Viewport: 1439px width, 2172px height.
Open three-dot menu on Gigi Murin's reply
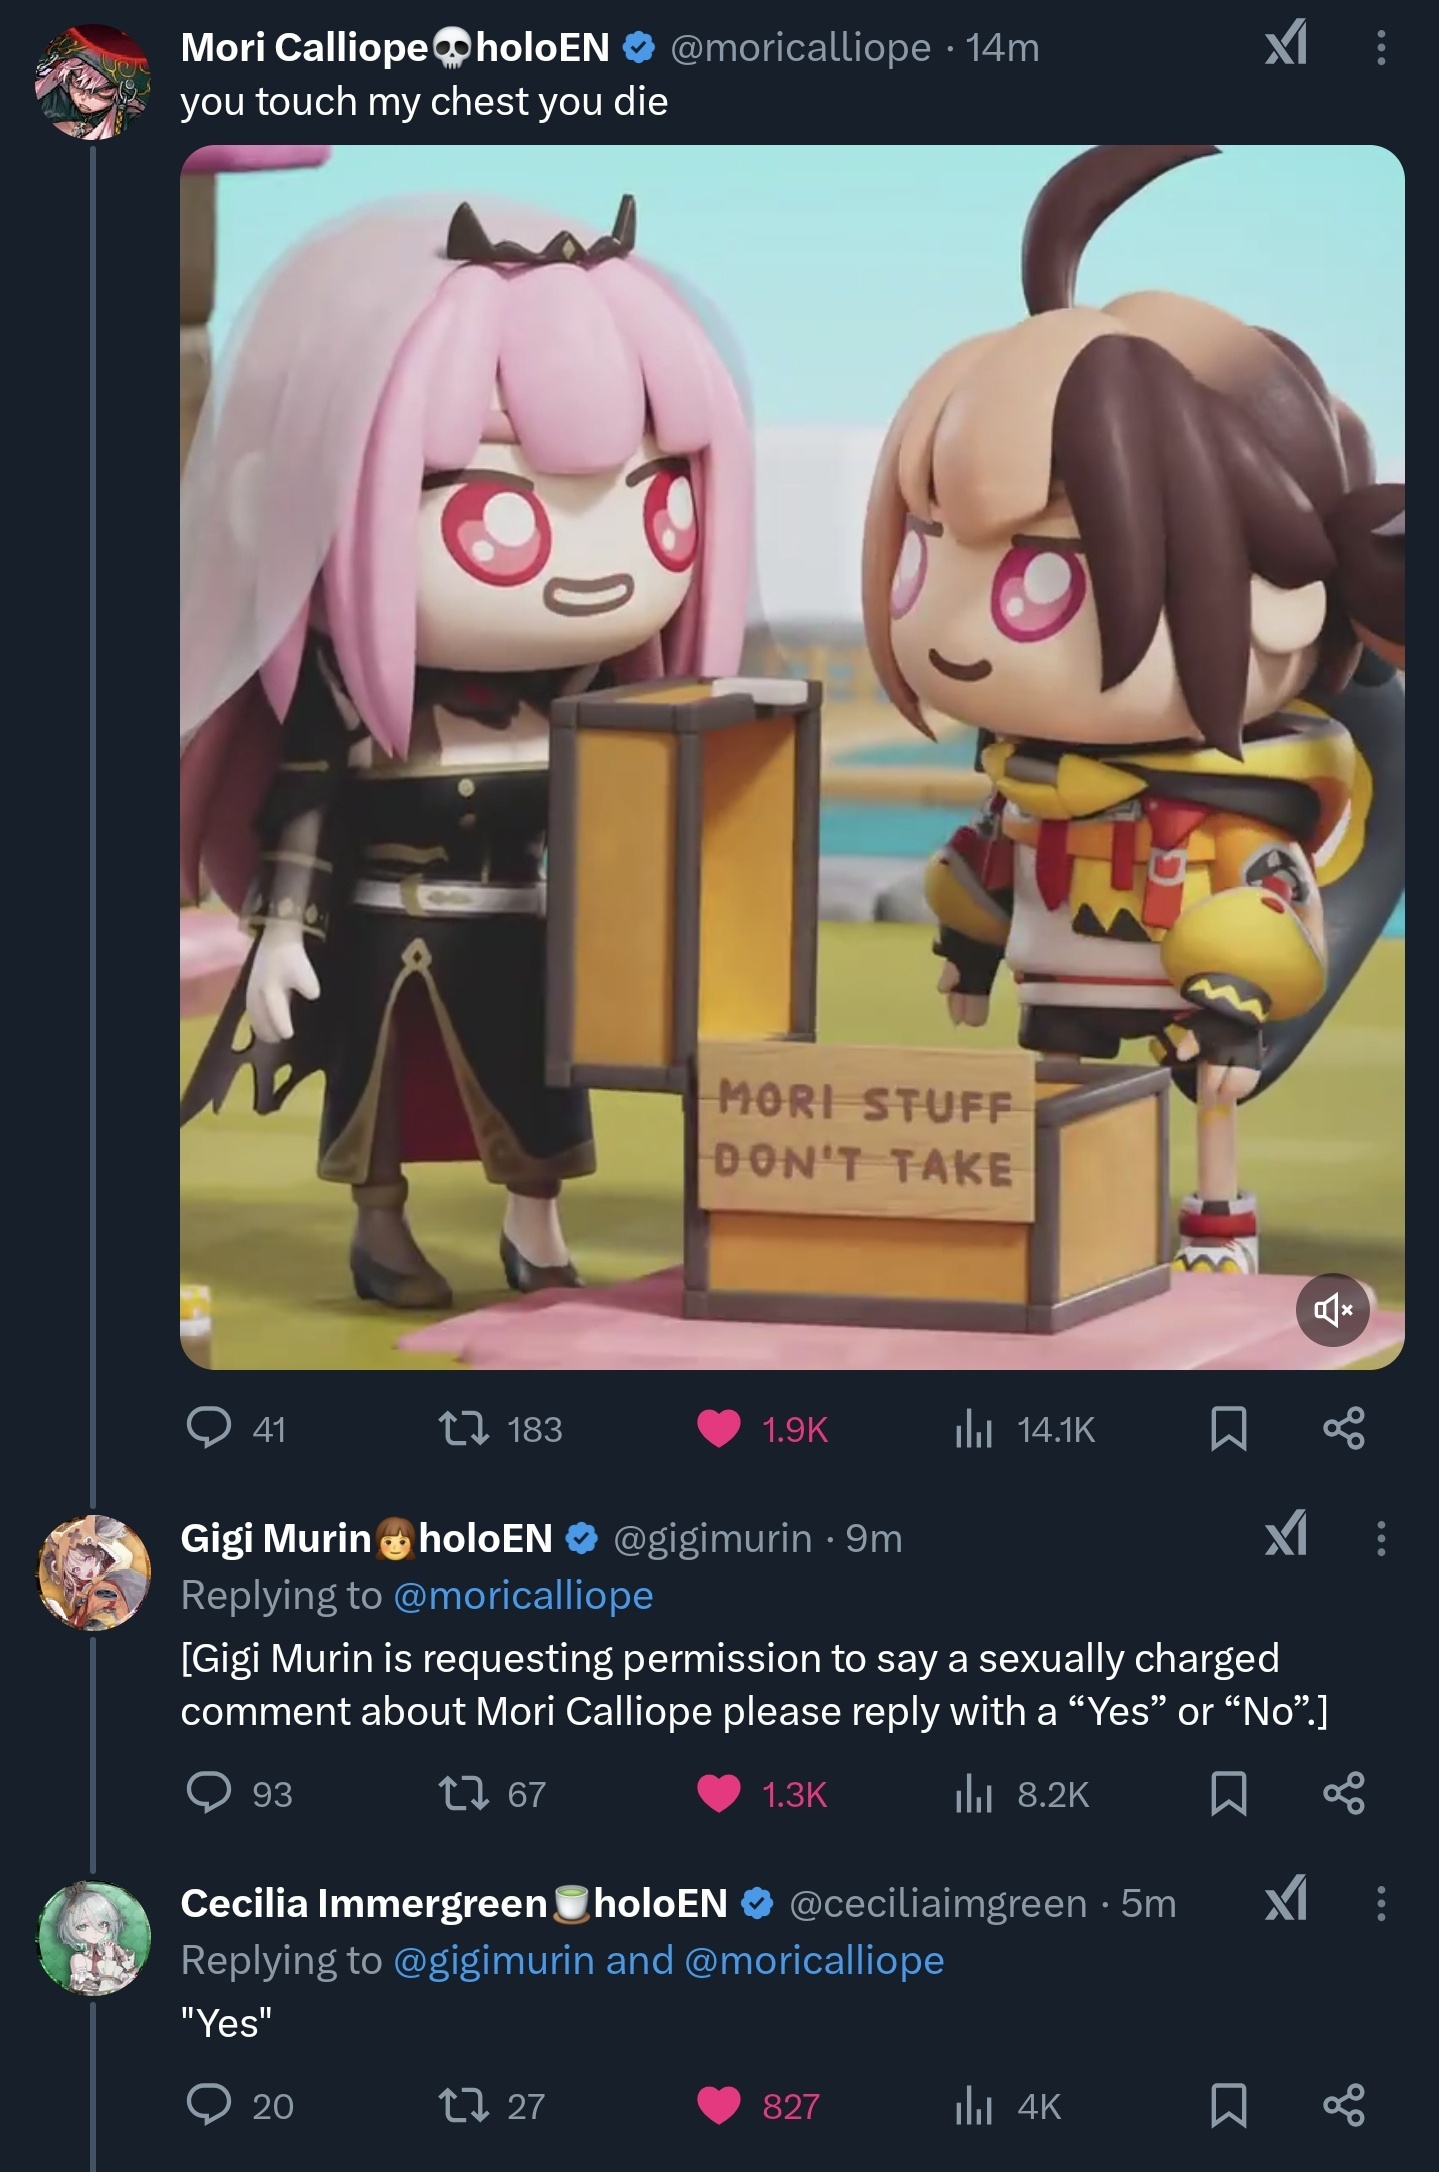coord(1381,1538)
